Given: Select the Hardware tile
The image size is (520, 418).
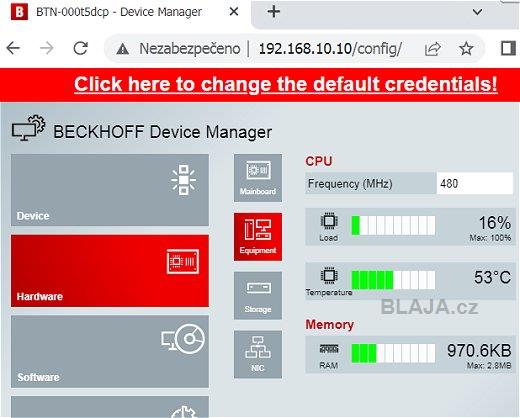Looking at the screenshot, I should click(x=110, y=271).
